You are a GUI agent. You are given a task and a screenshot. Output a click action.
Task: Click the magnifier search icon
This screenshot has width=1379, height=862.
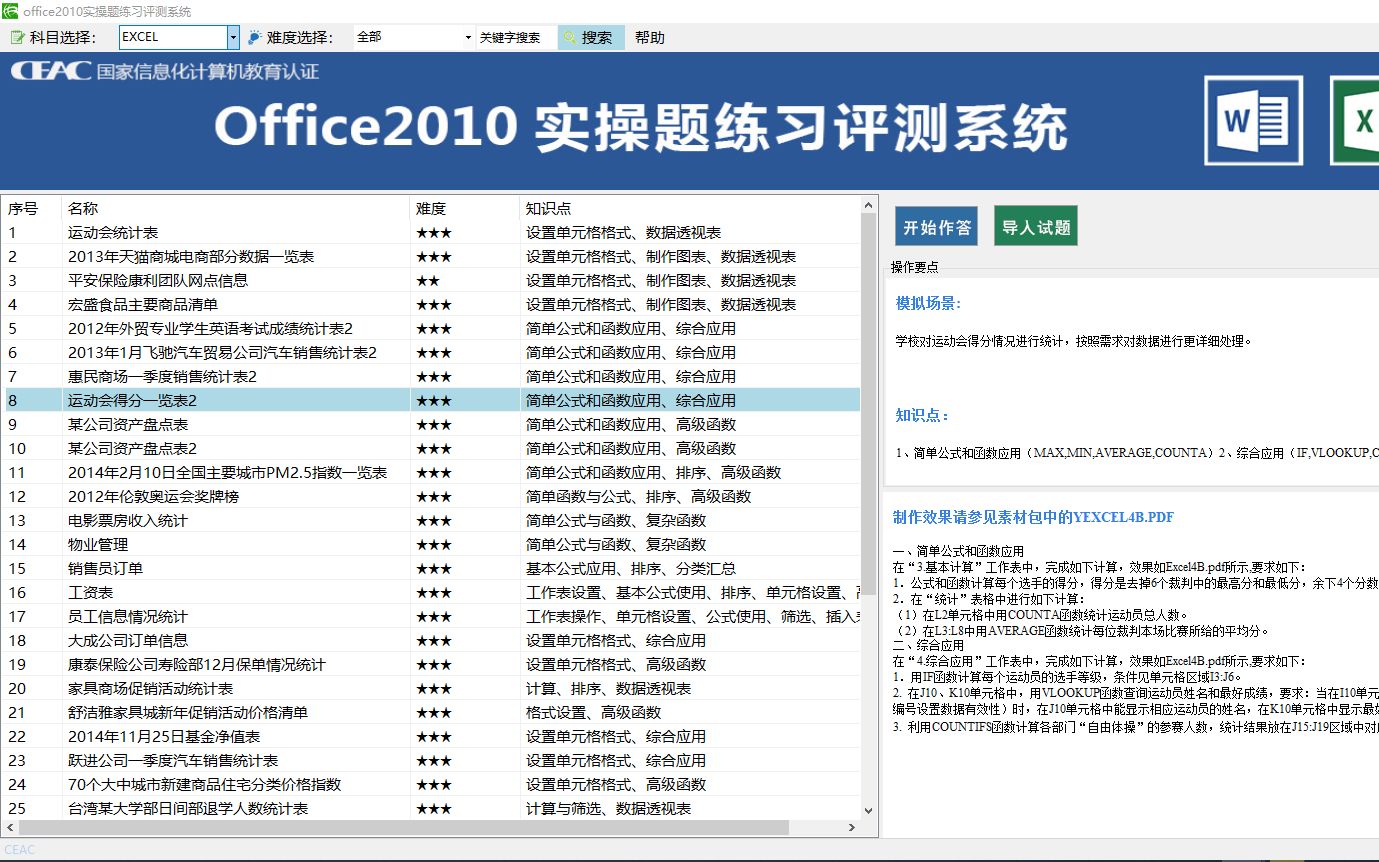tap(570, 37)
